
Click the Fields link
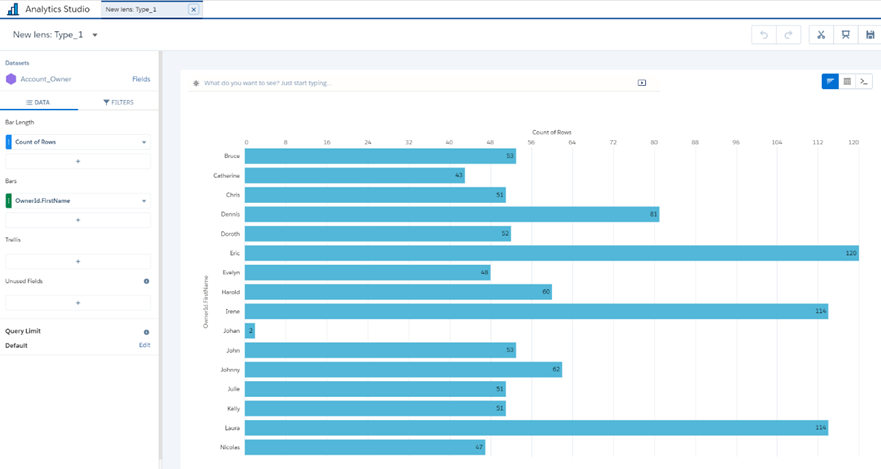(141, 79)
